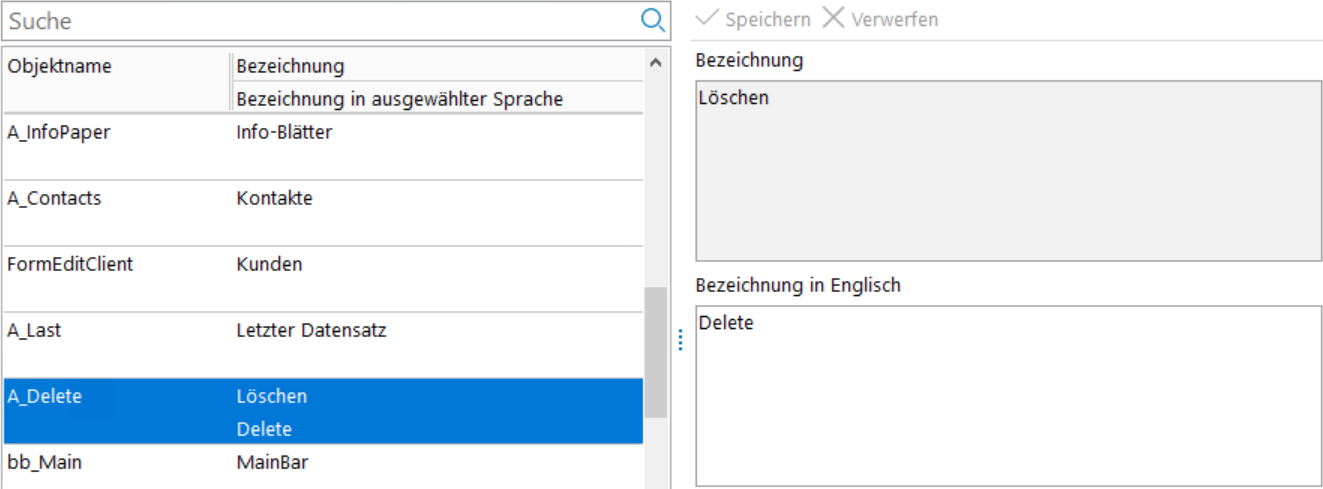Click the grey Bezeichnung text box

(x=1008, y=170)
